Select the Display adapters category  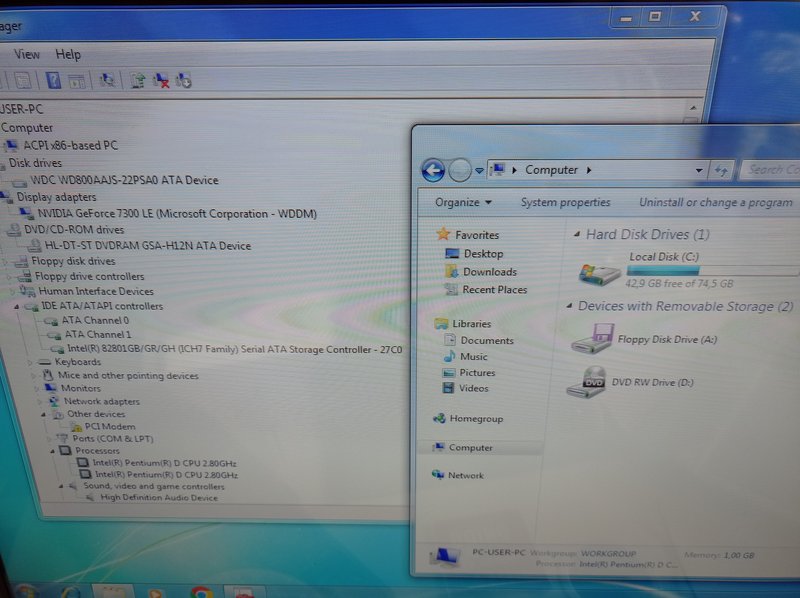pyautogui.click(x=56, y=197)
